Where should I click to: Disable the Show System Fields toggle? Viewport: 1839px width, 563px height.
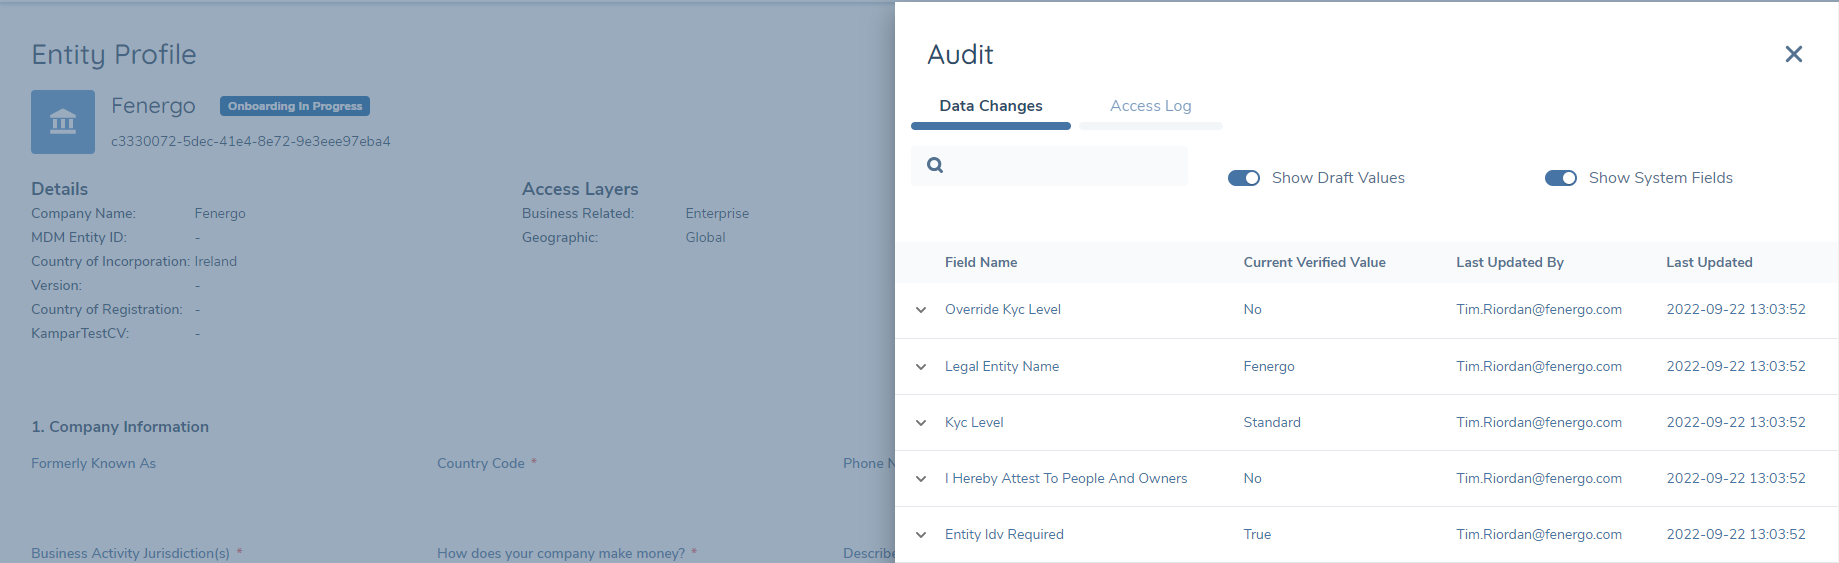[1560, 178]
